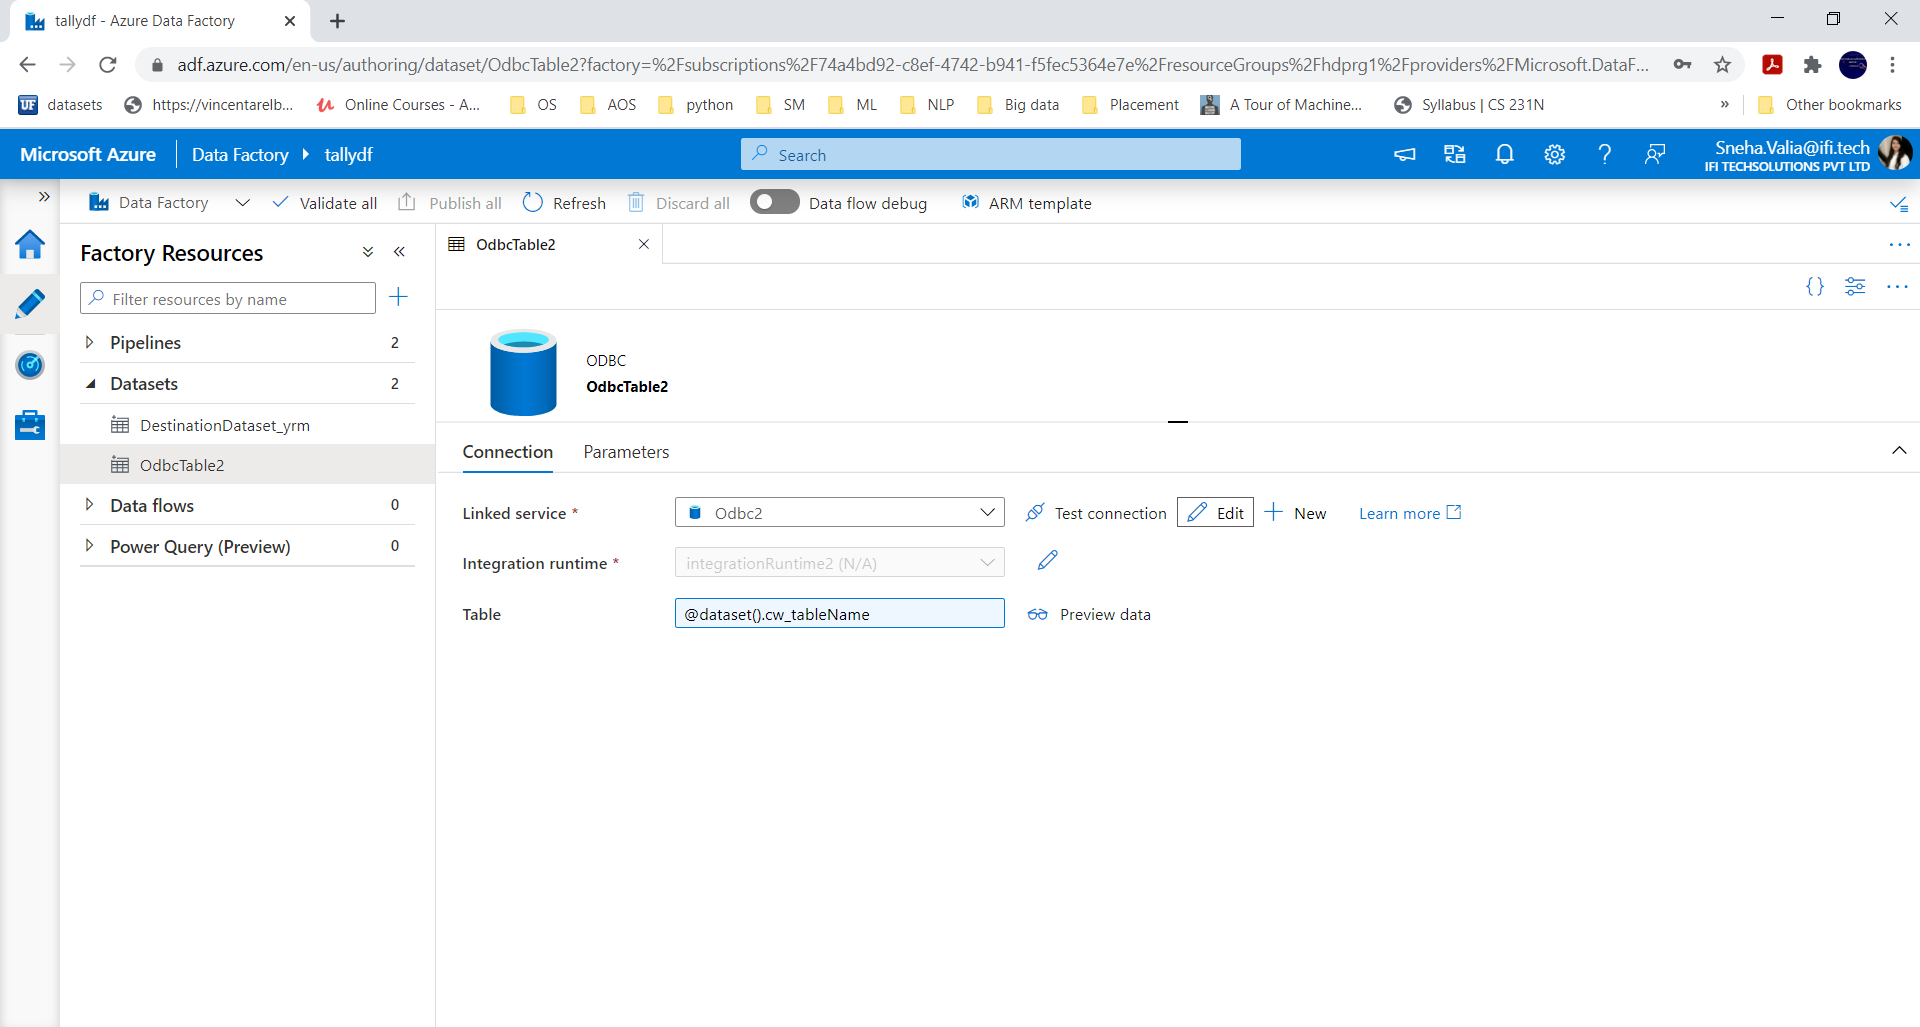Click the Filter resources by name field
This screenshot has height=1027, width=1920.
[228, 298]
